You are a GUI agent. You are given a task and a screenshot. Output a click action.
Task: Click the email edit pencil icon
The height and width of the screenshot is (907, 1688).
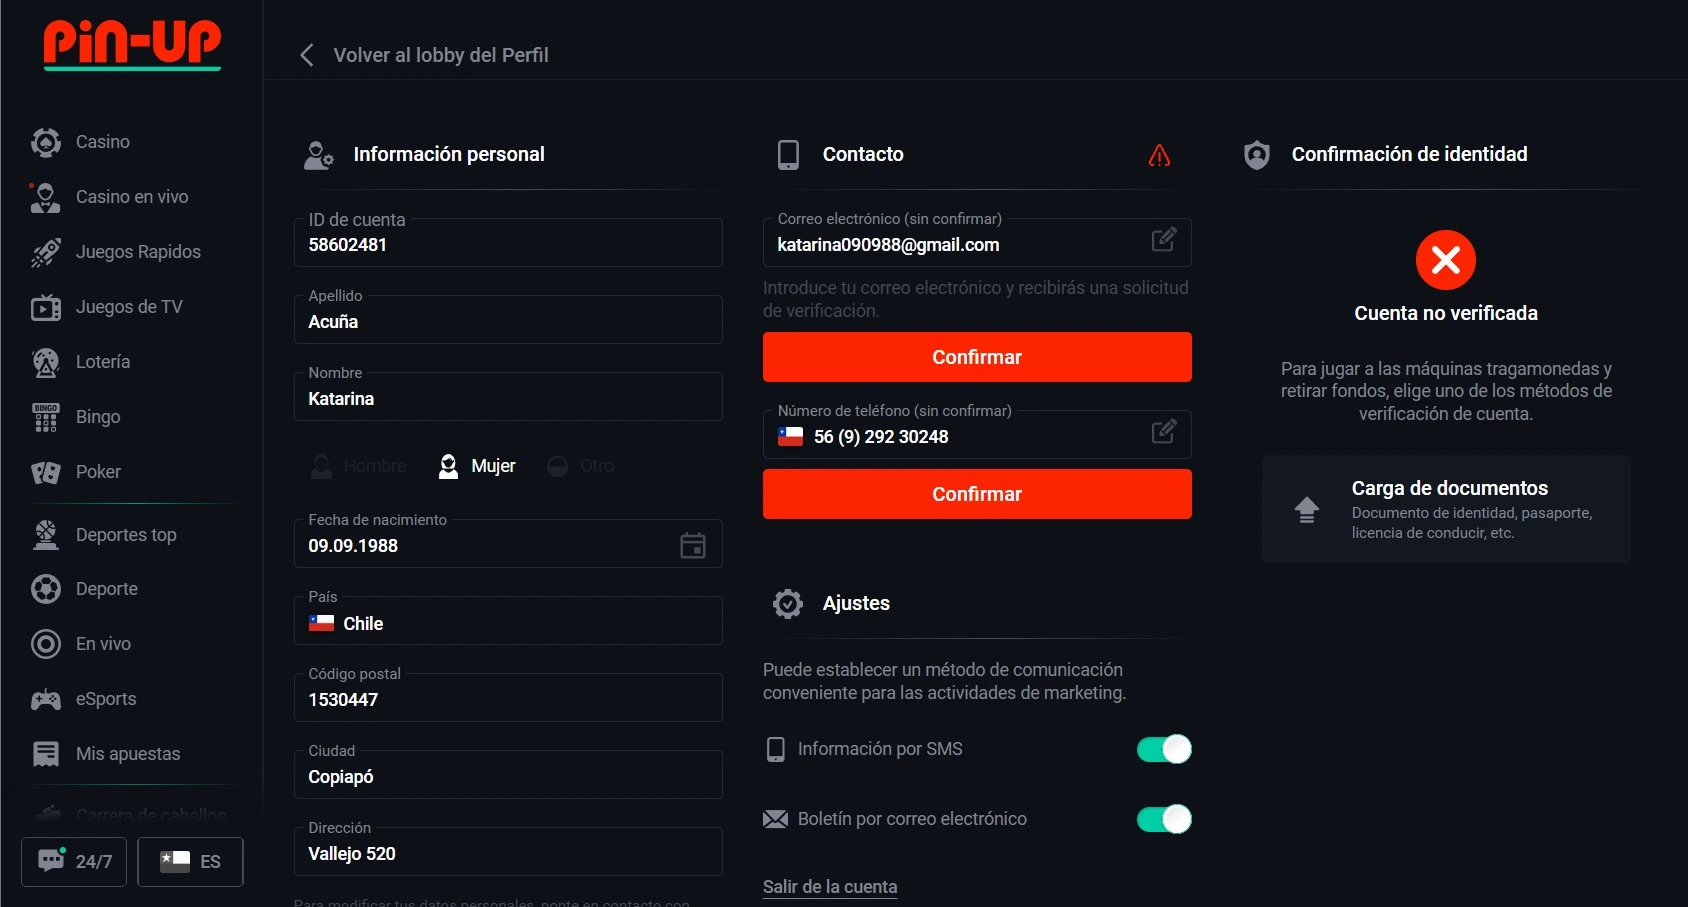pos(1163,240)
